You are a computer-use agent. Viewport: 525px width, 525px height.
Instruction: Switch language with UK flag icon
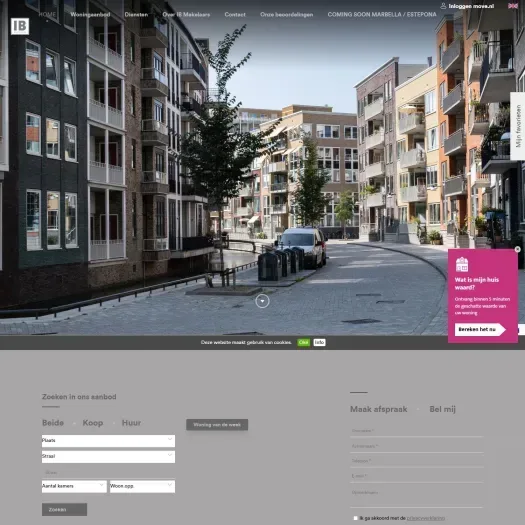513,6
